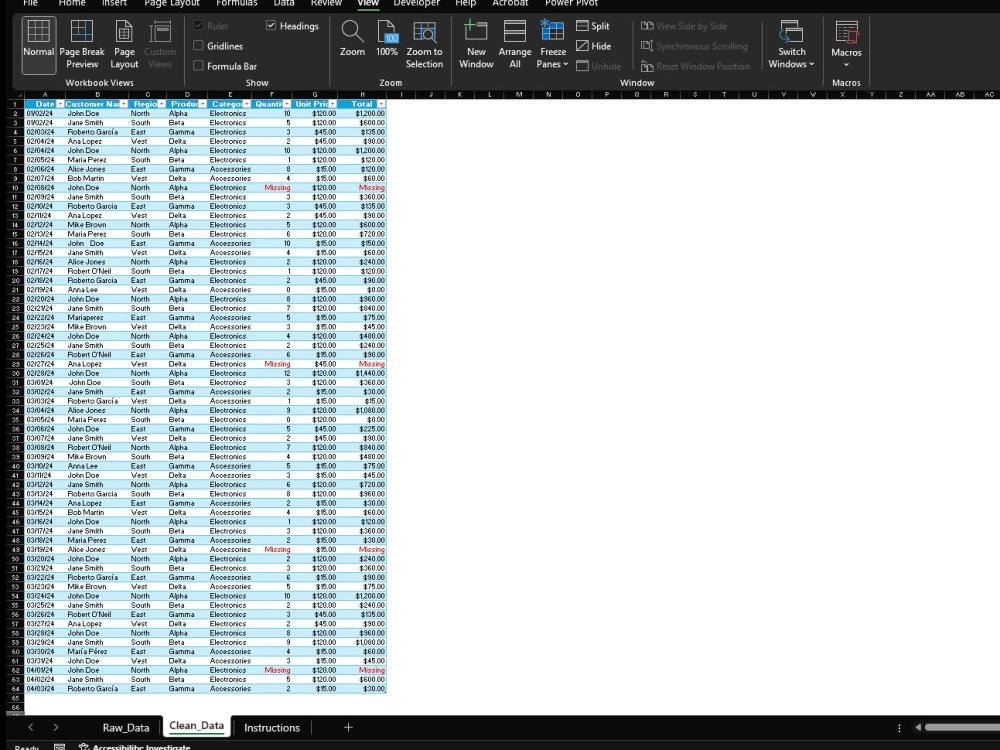
Task: Click Select All corner of grid
Action: (15, 94)
